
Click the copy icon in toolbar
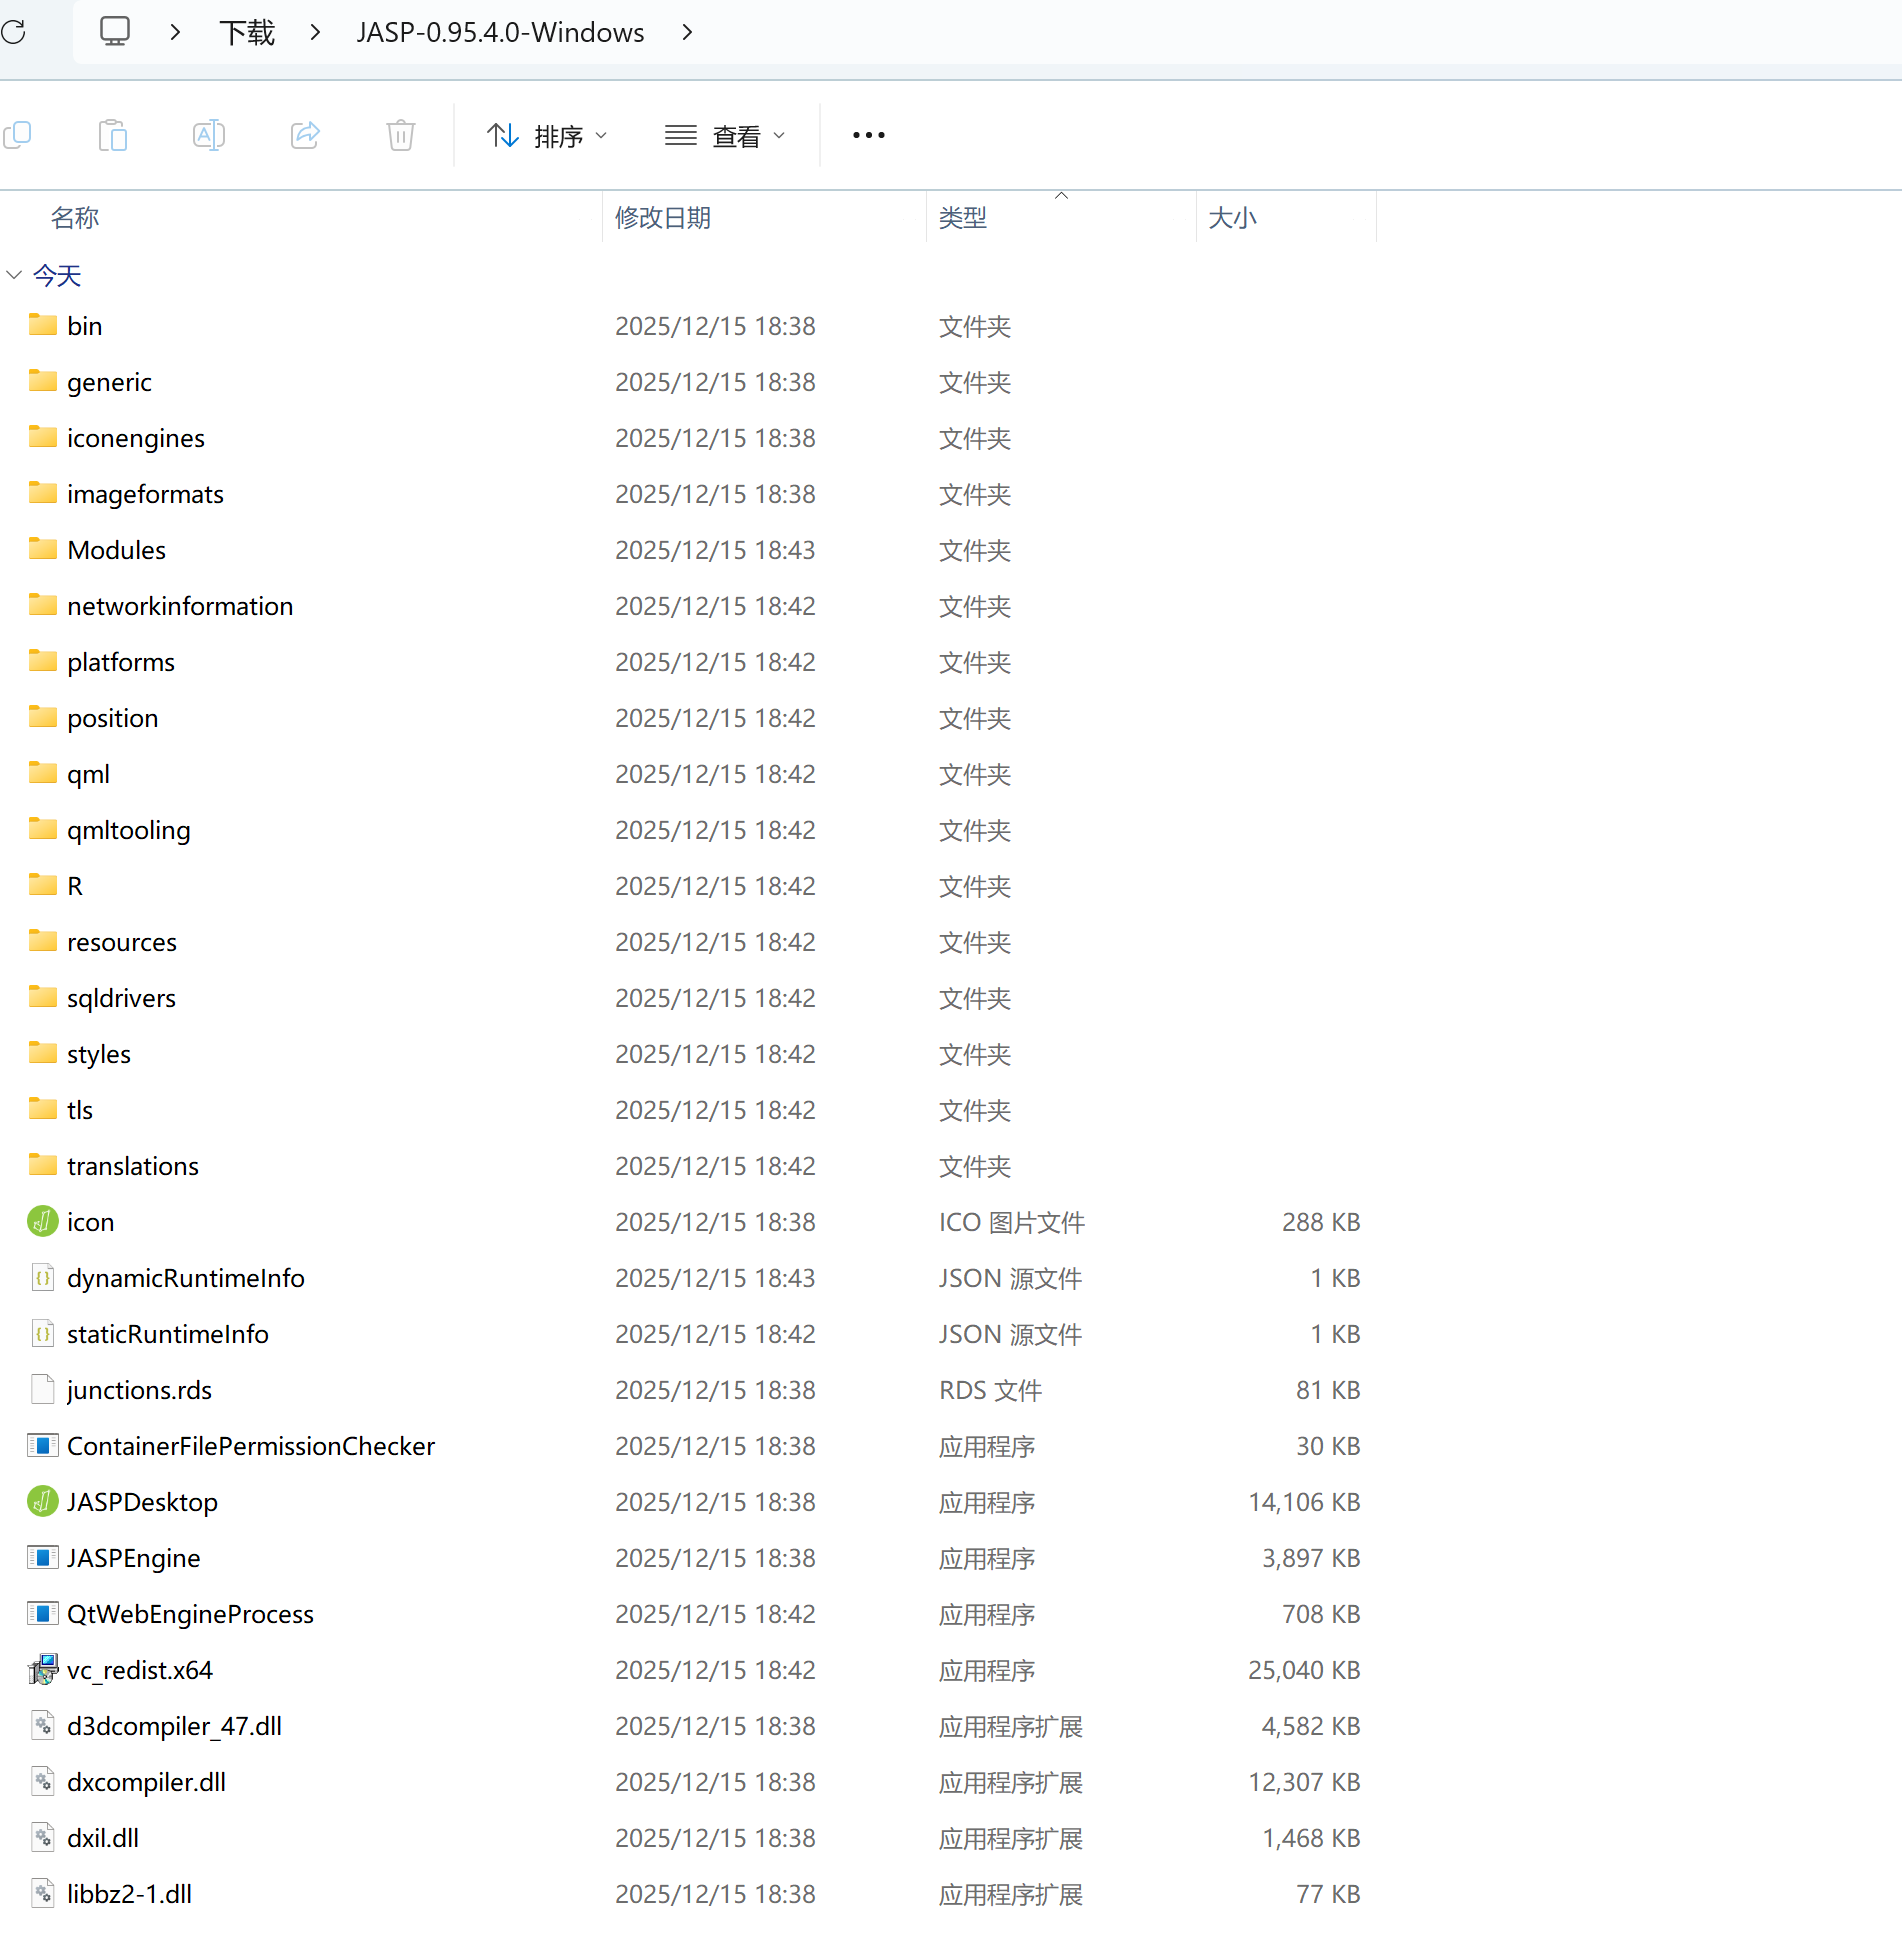(x=18, y=135)
